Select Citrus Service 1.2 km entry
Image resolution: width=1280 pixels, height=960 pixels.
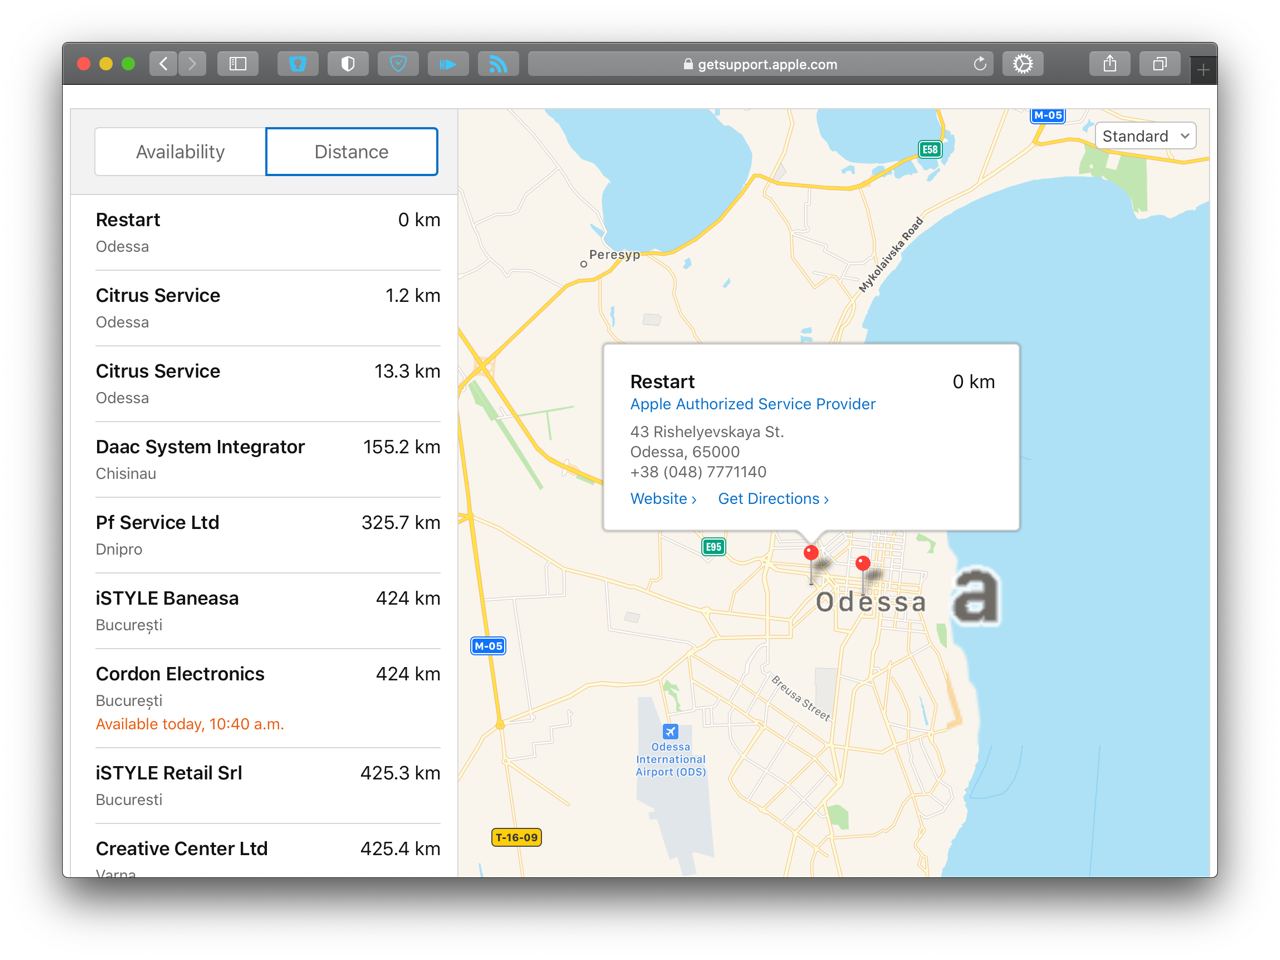point(268,308)
